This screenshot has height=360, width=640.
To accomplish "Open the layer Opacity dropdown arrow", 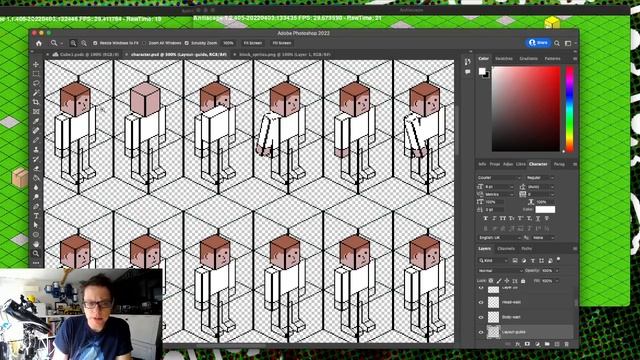I will pyautogui.click(x=557, y=271).
